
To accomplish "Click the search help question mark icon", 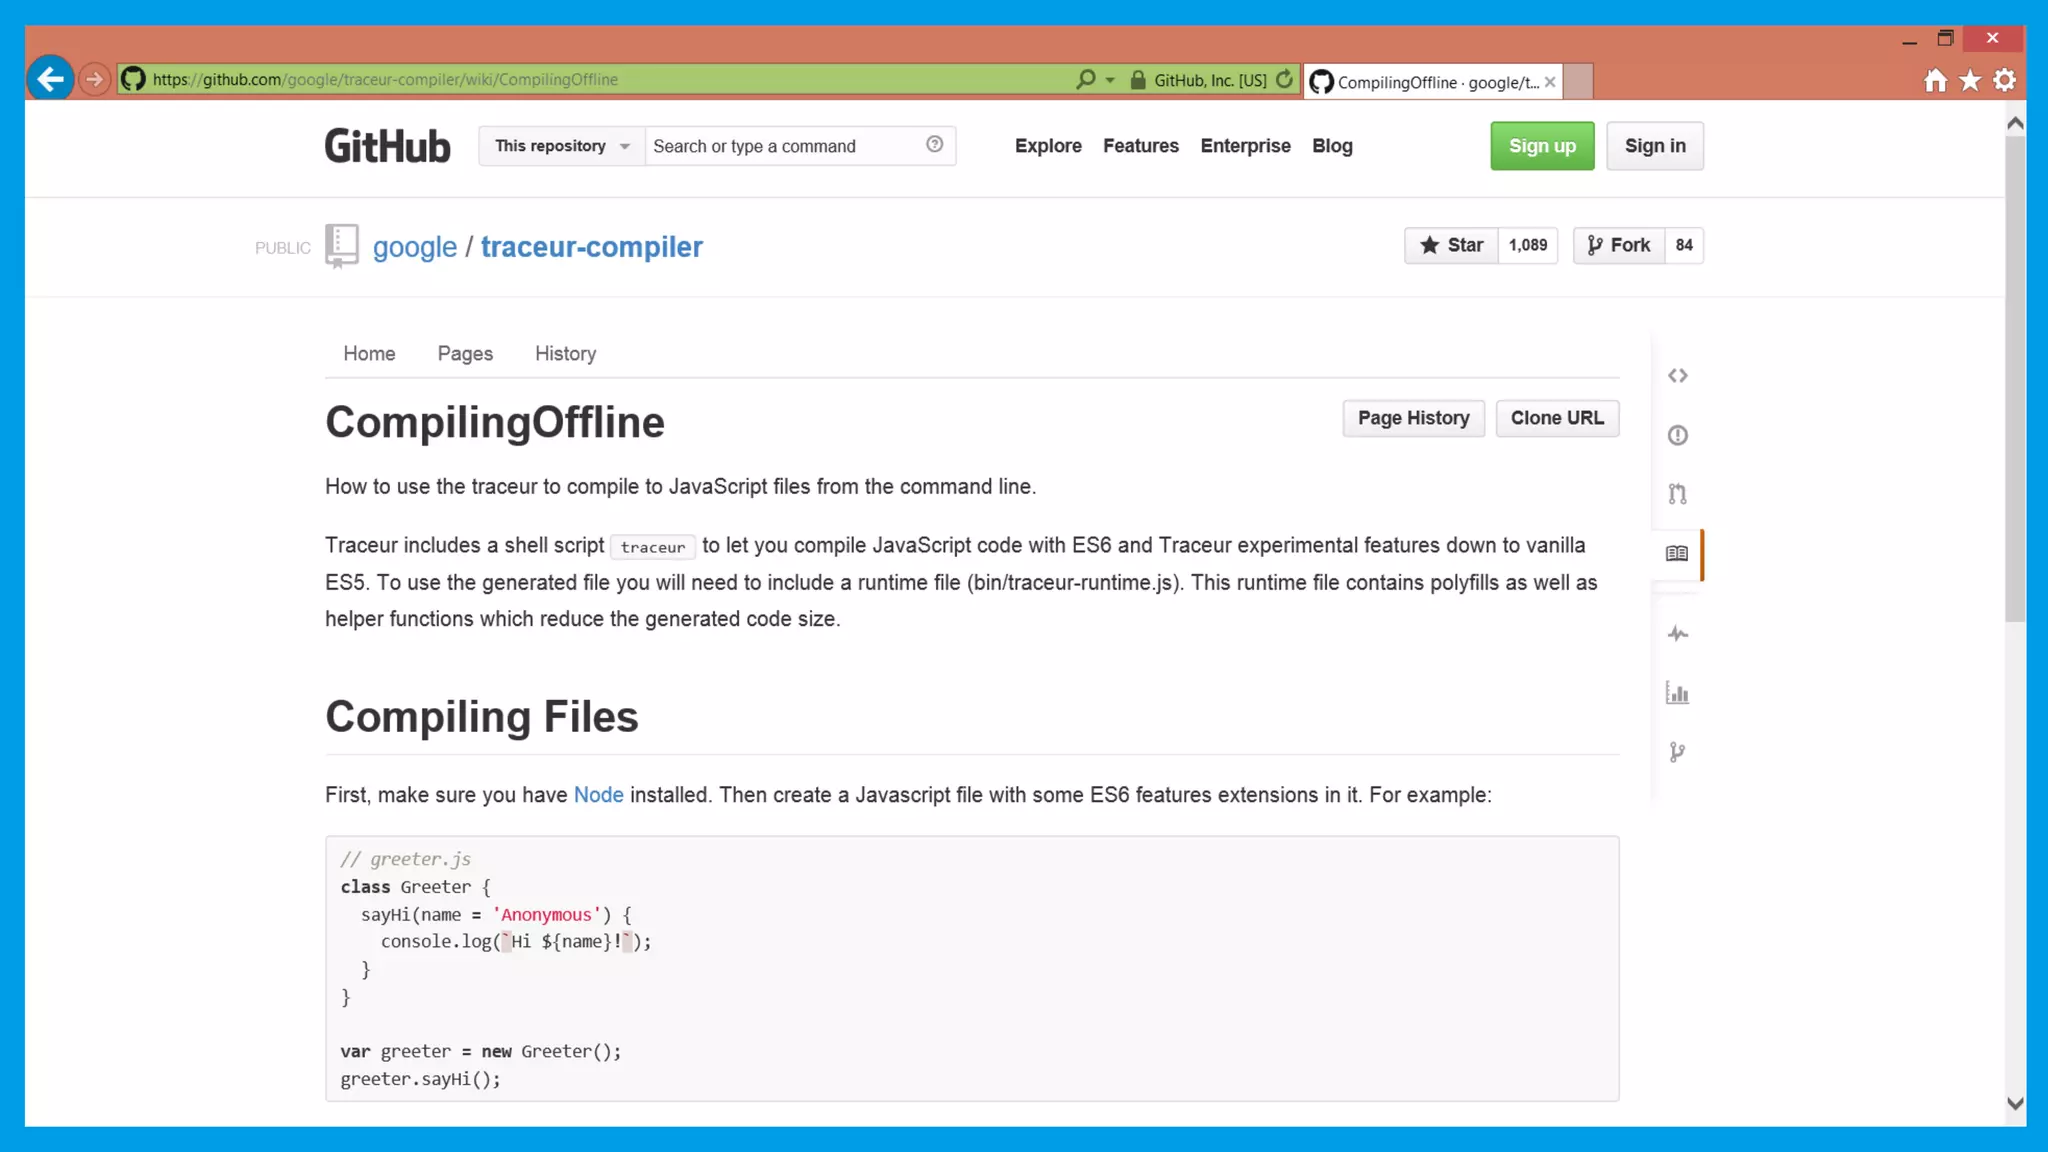I will [x=934, y=145].
